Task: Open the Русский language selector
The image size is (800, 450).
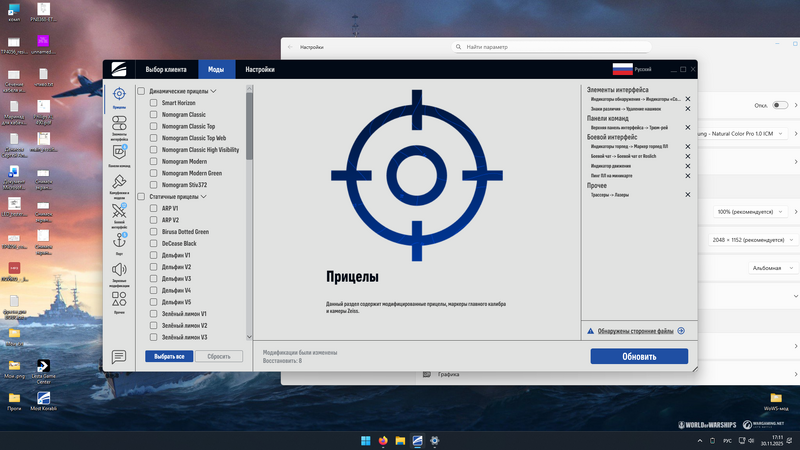Action: [x=634, y=69]
